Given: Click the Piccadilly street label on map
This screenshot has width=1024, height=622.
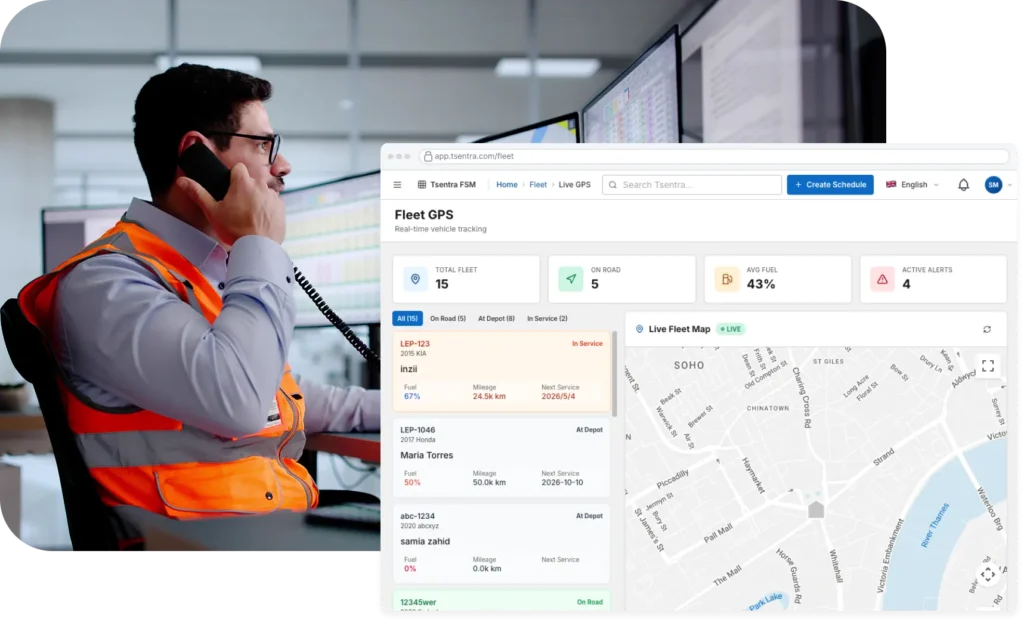Looking at the screenshot, I should coord(673,479).
